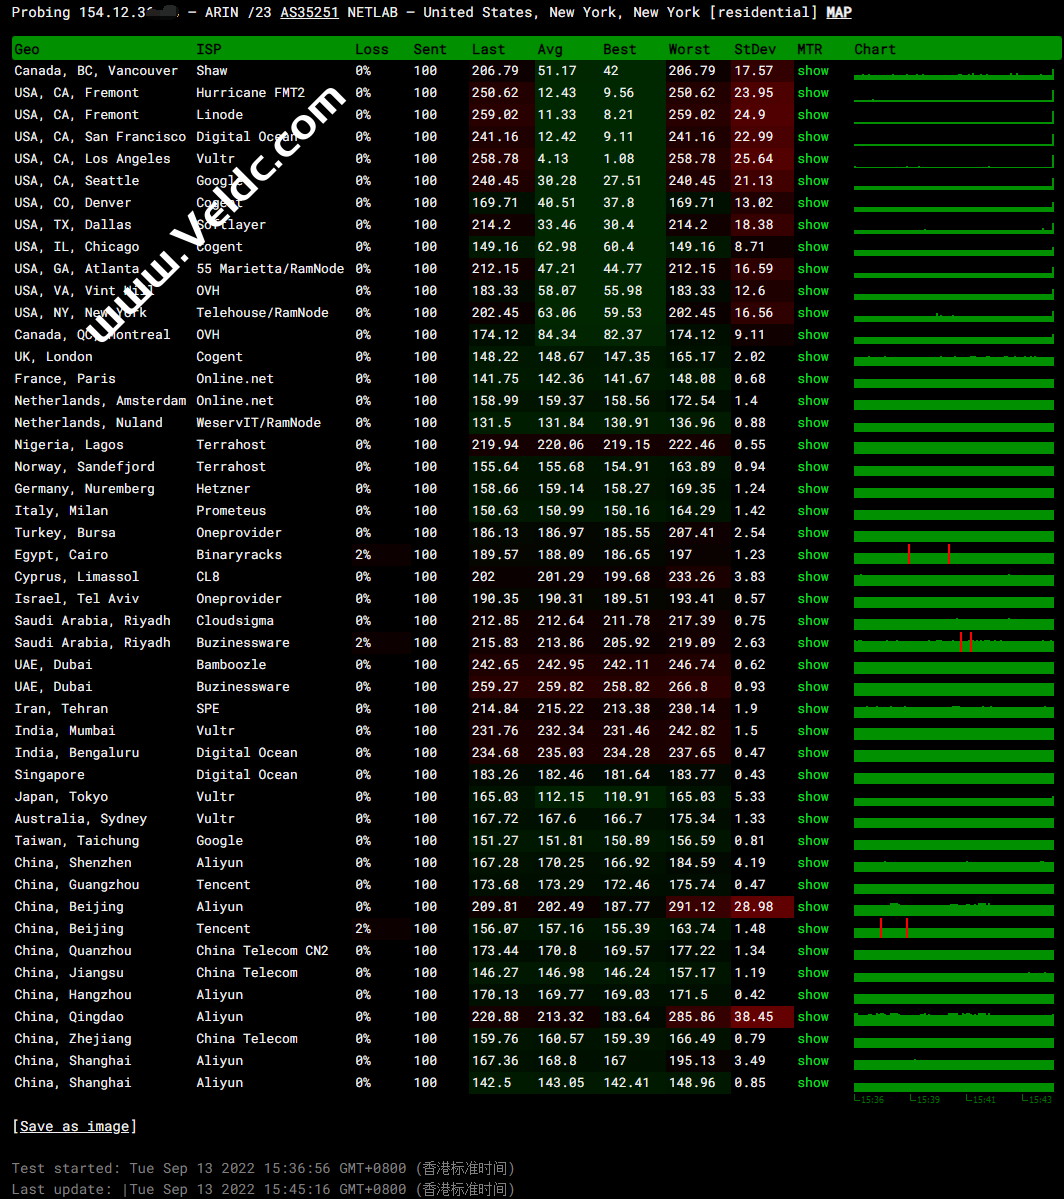Show MTR for Fremont Hurricane FMT2 row
The image size is (1064, 1199).
812,93
